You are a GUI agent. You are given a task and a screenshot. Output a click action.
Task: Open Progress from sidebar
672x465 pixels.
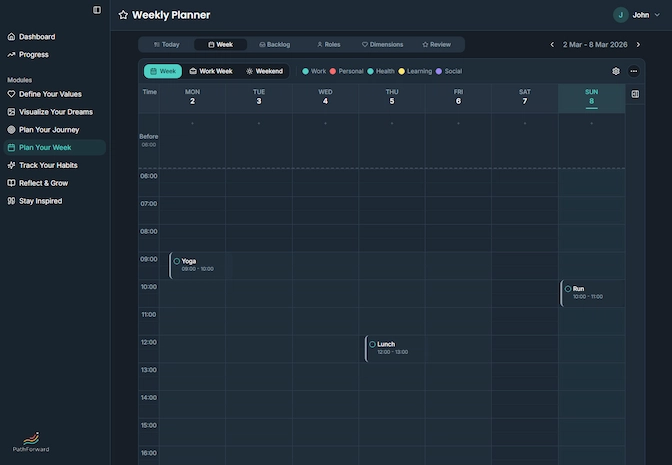pos(55,54)
